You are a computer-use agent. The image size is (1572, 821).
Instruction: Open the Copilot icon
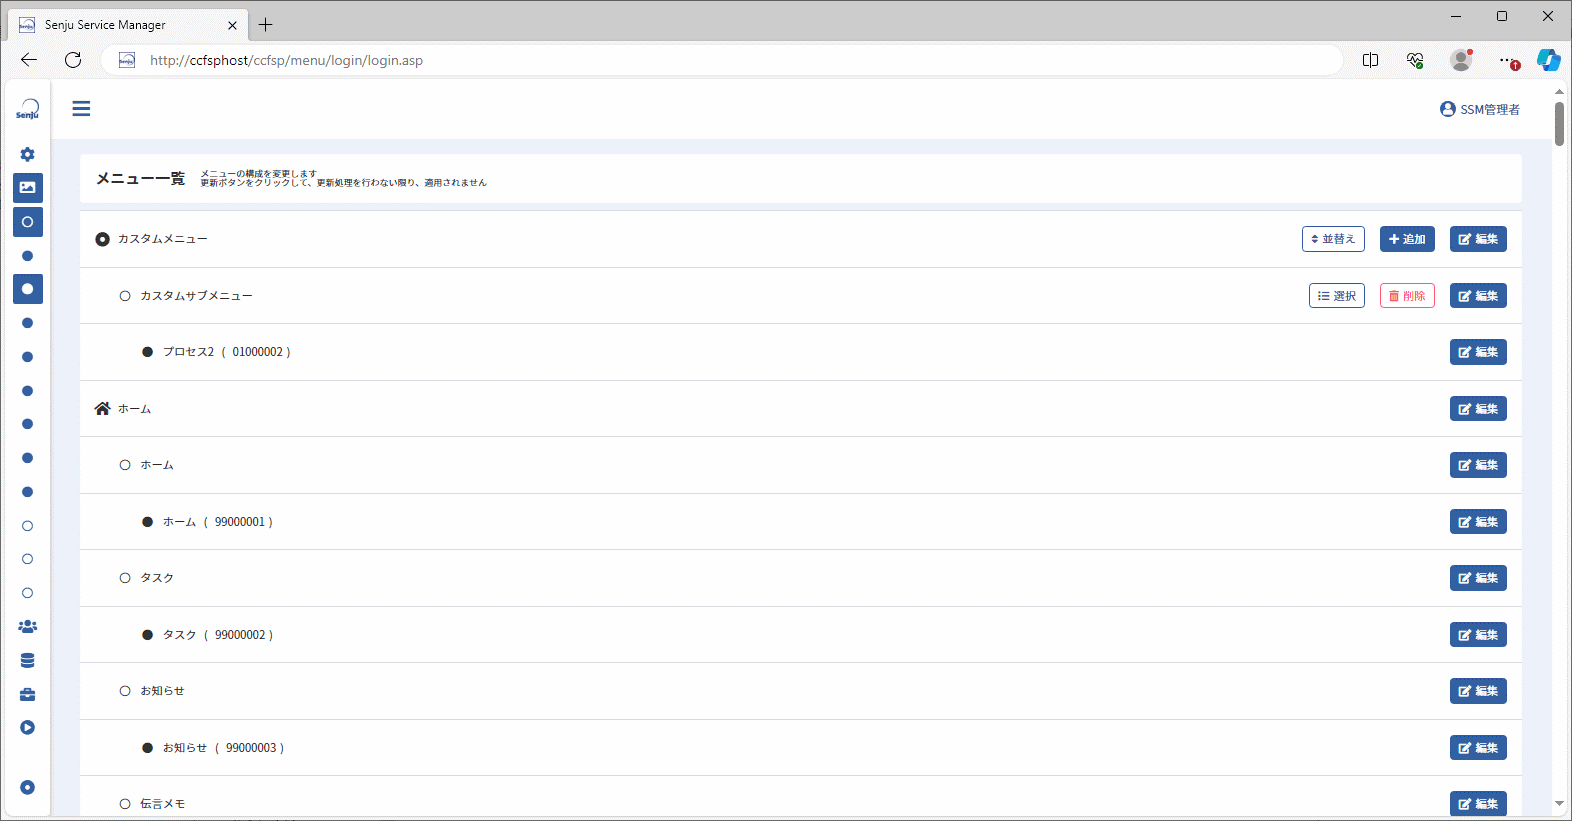click(x=1548, y=60)
